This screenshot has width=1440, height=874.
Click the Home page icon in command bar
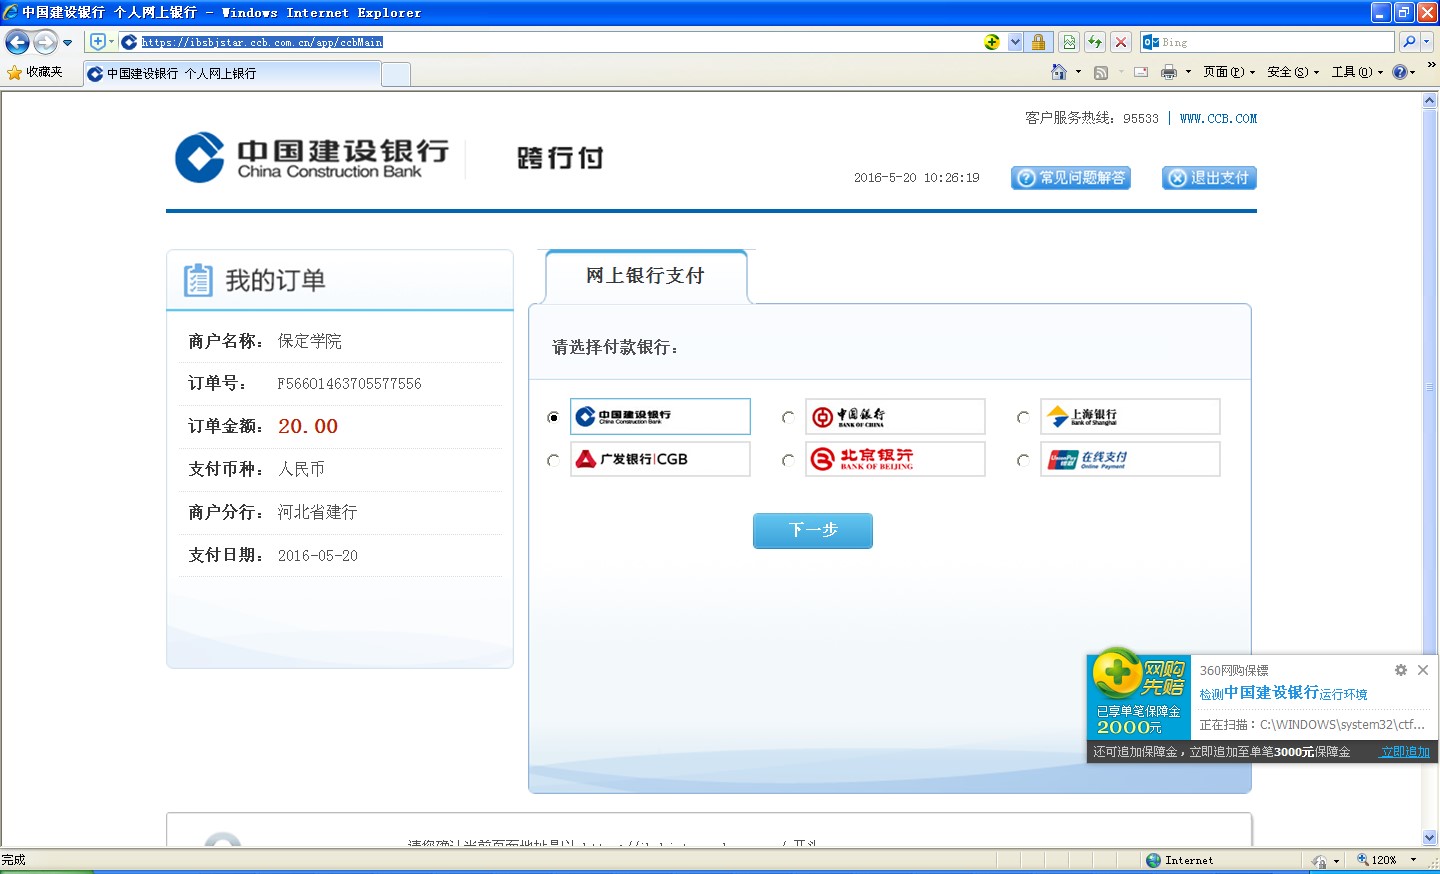(x=1059, y=72)
